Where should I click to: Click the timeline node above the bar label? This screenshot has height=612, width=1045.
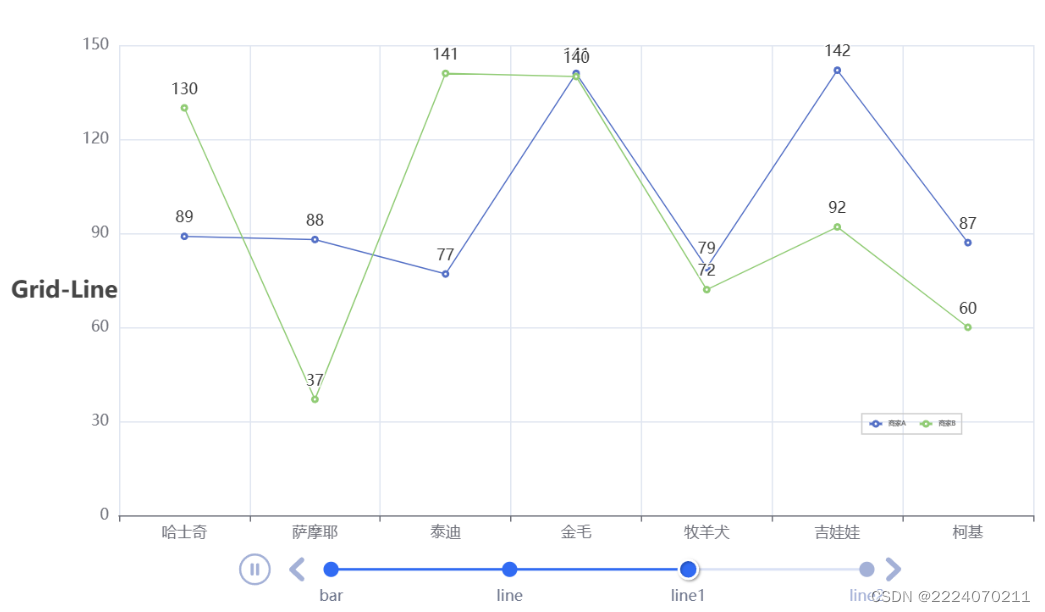(331, 569)
